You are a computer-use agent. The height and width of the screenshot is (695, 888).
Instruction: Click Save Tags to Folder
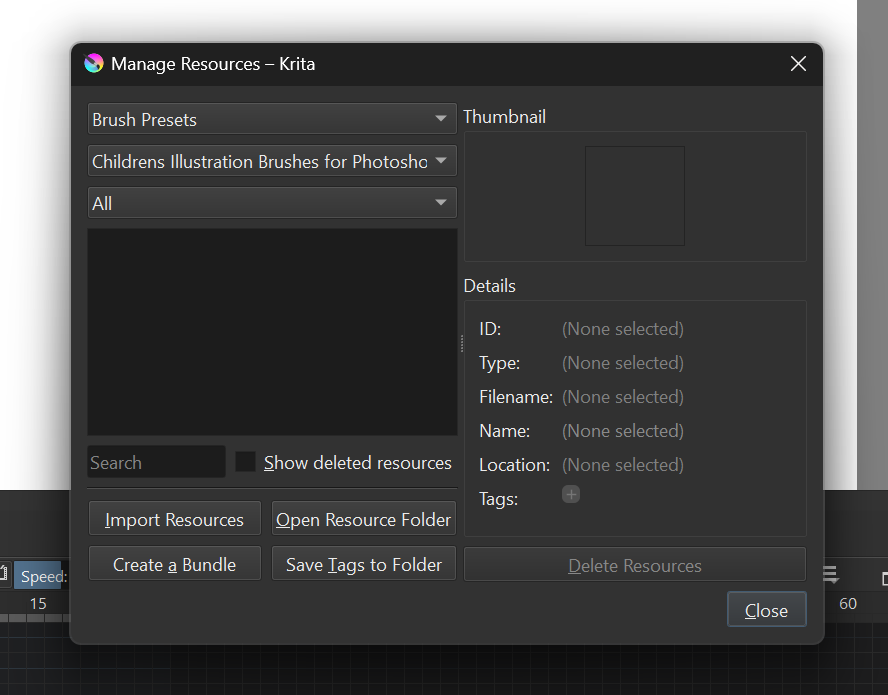click(x=364, y=564)
